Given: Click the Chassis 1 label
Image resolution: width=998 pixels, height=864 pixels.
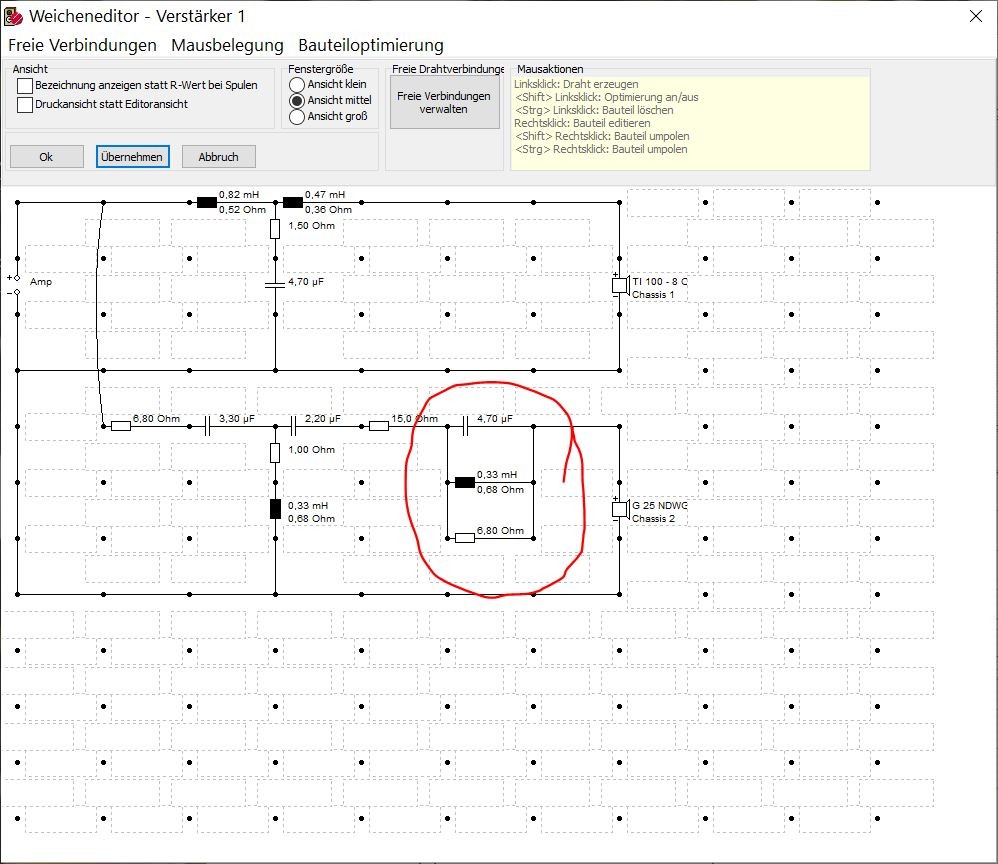Looking at the screenshot, I should pos(653,295).
